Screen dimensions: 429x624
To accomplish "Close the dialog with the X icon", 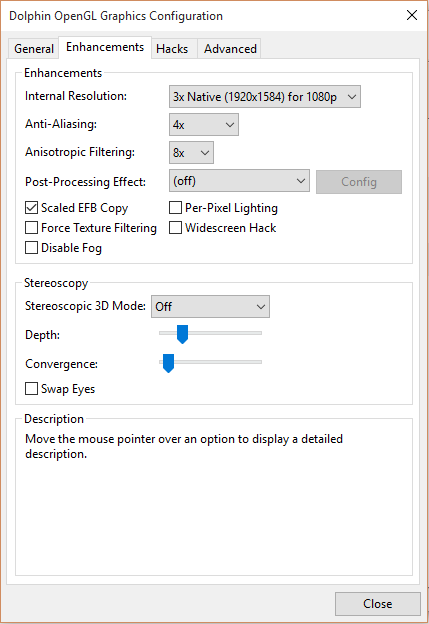I will coord(412,16).
